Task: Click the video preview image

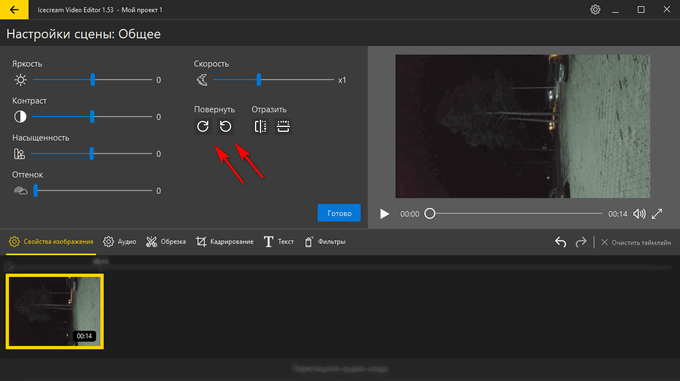Action: pos(523,126)
